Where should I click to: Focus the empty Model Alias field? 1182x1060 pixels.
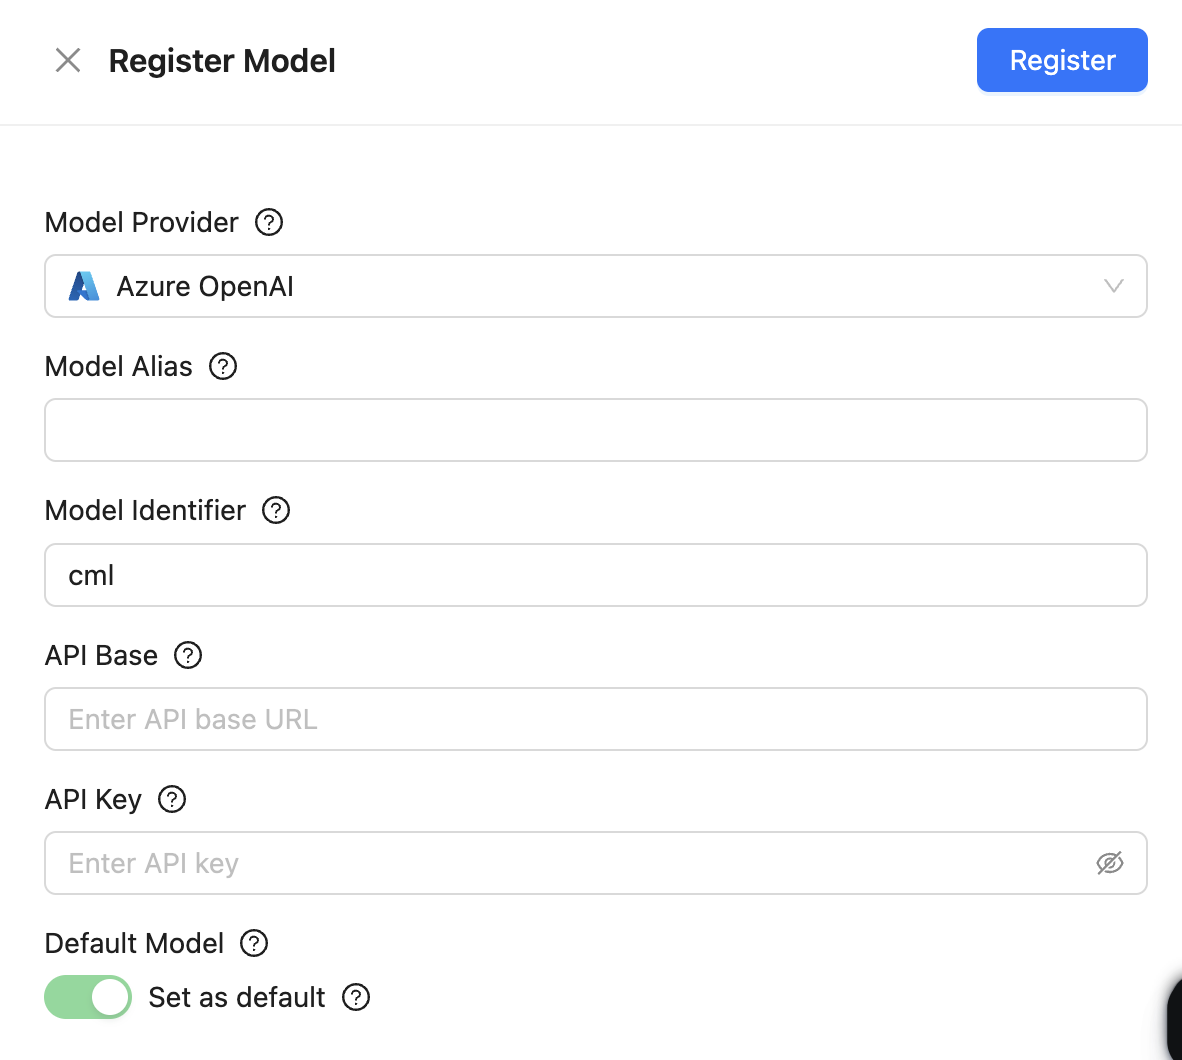click(595, 431)
